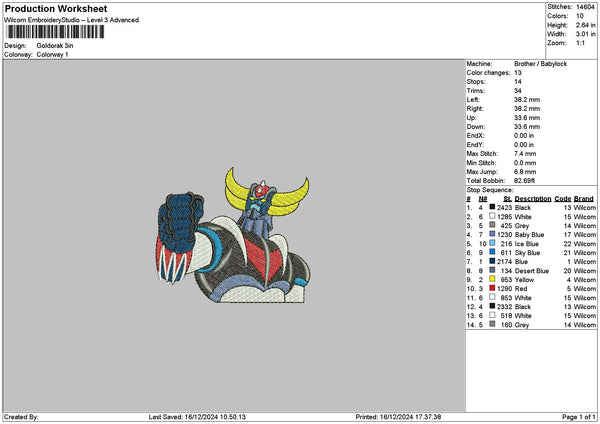Screen dimensions: 600x424
Task: Select the EndX label
Action: pos(475,136)
